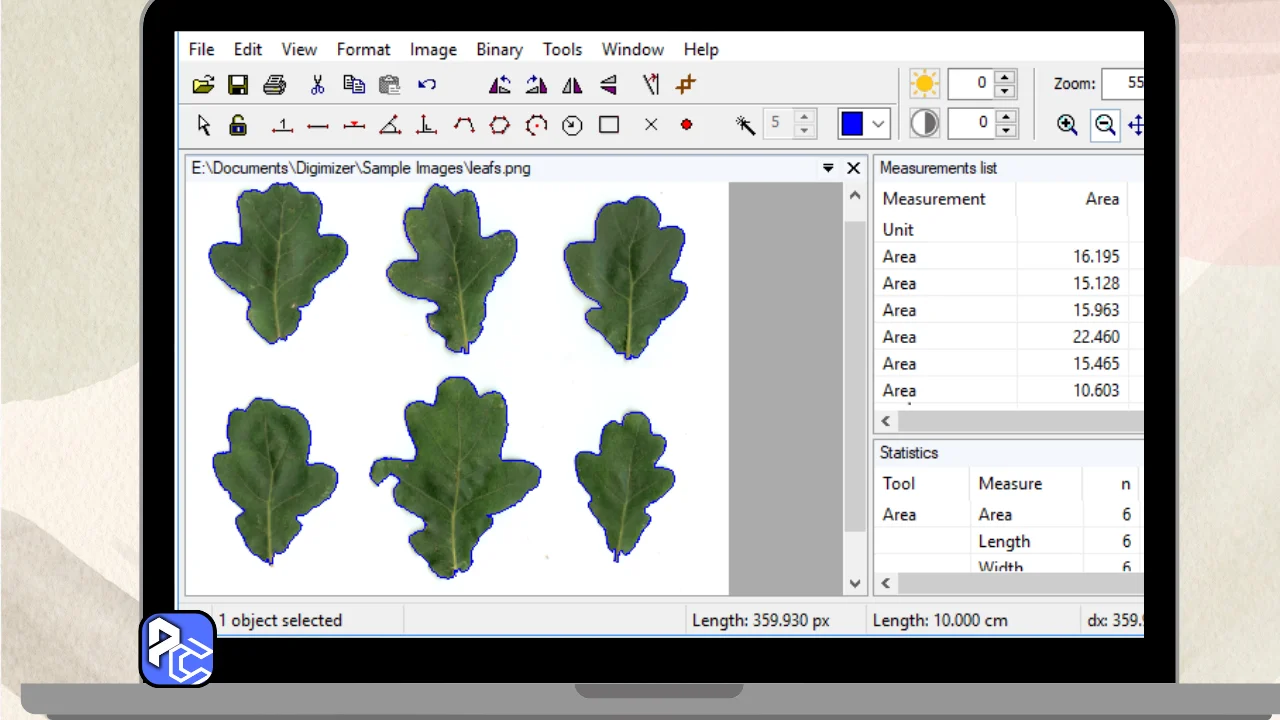
Task: Select the Rectangle tool
Action: click(609, 125)
